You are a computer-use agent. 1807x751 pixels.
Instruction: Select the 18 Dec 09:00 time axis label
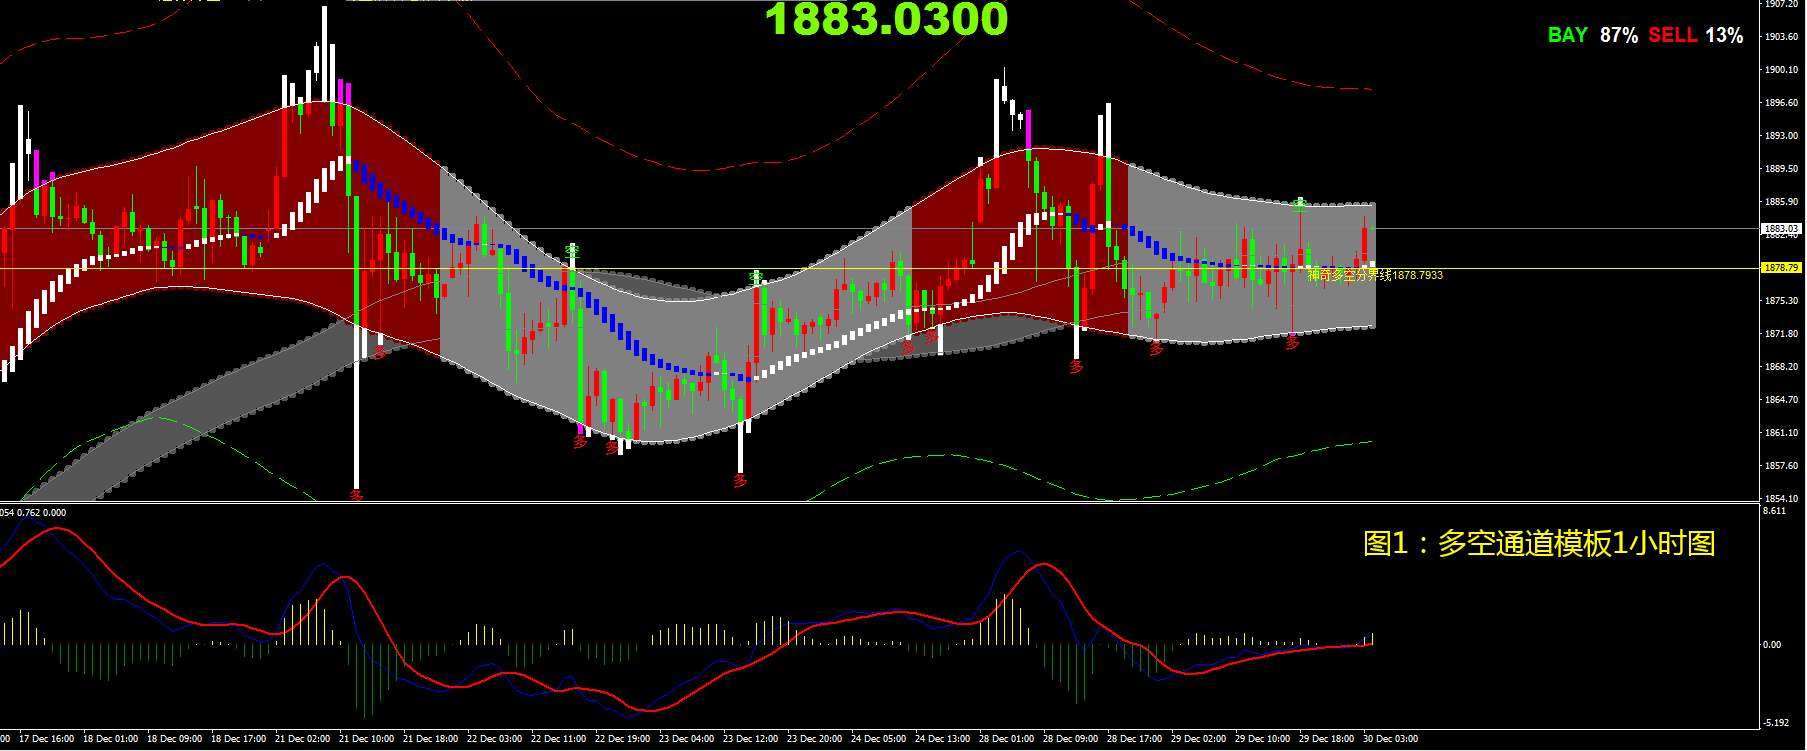point(175,740)
